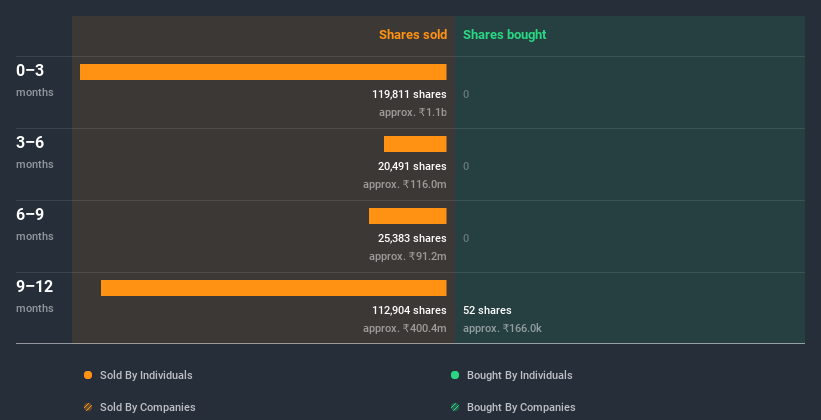821x420 pixels.
Task: Click the 9–12 months orange sold bar
Action: pyautogui.click(x=273, y=288)
